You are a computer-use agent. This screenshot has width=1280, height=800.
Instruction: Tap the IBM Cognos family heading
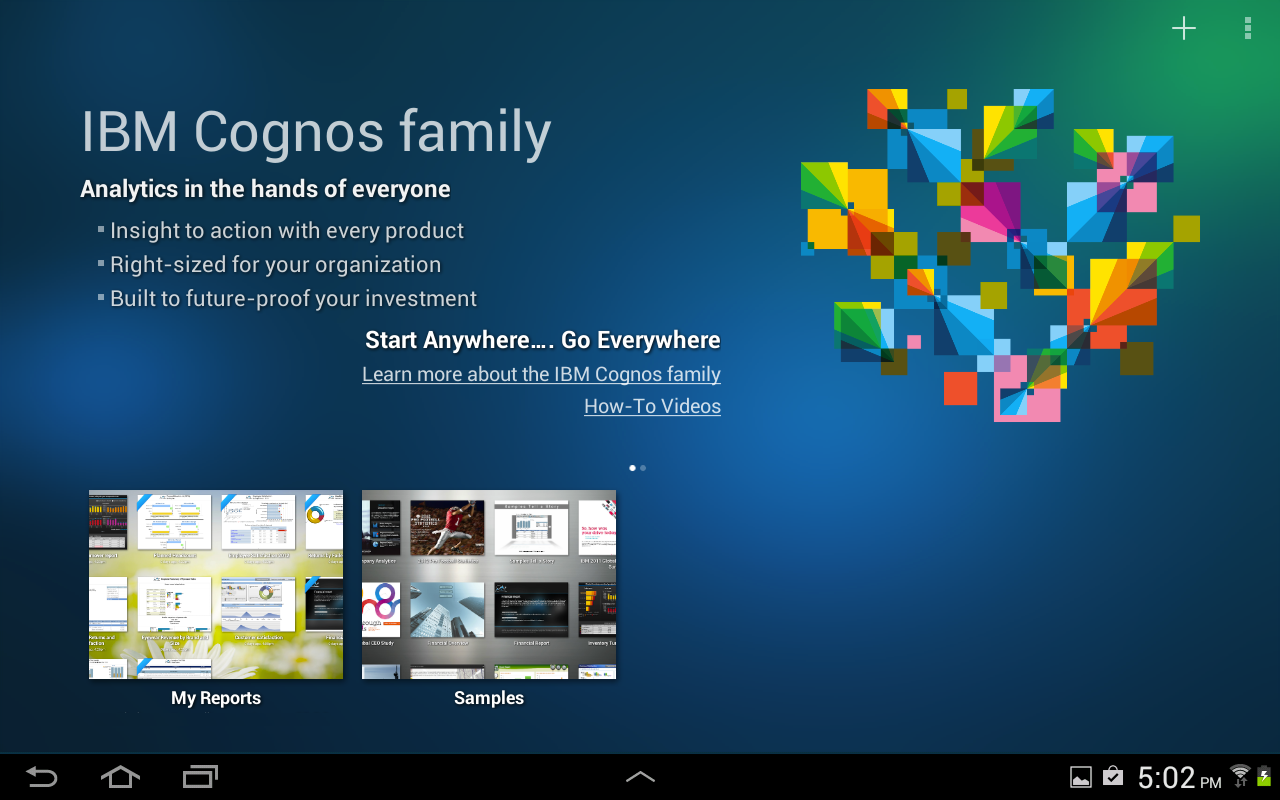(316, 132)
